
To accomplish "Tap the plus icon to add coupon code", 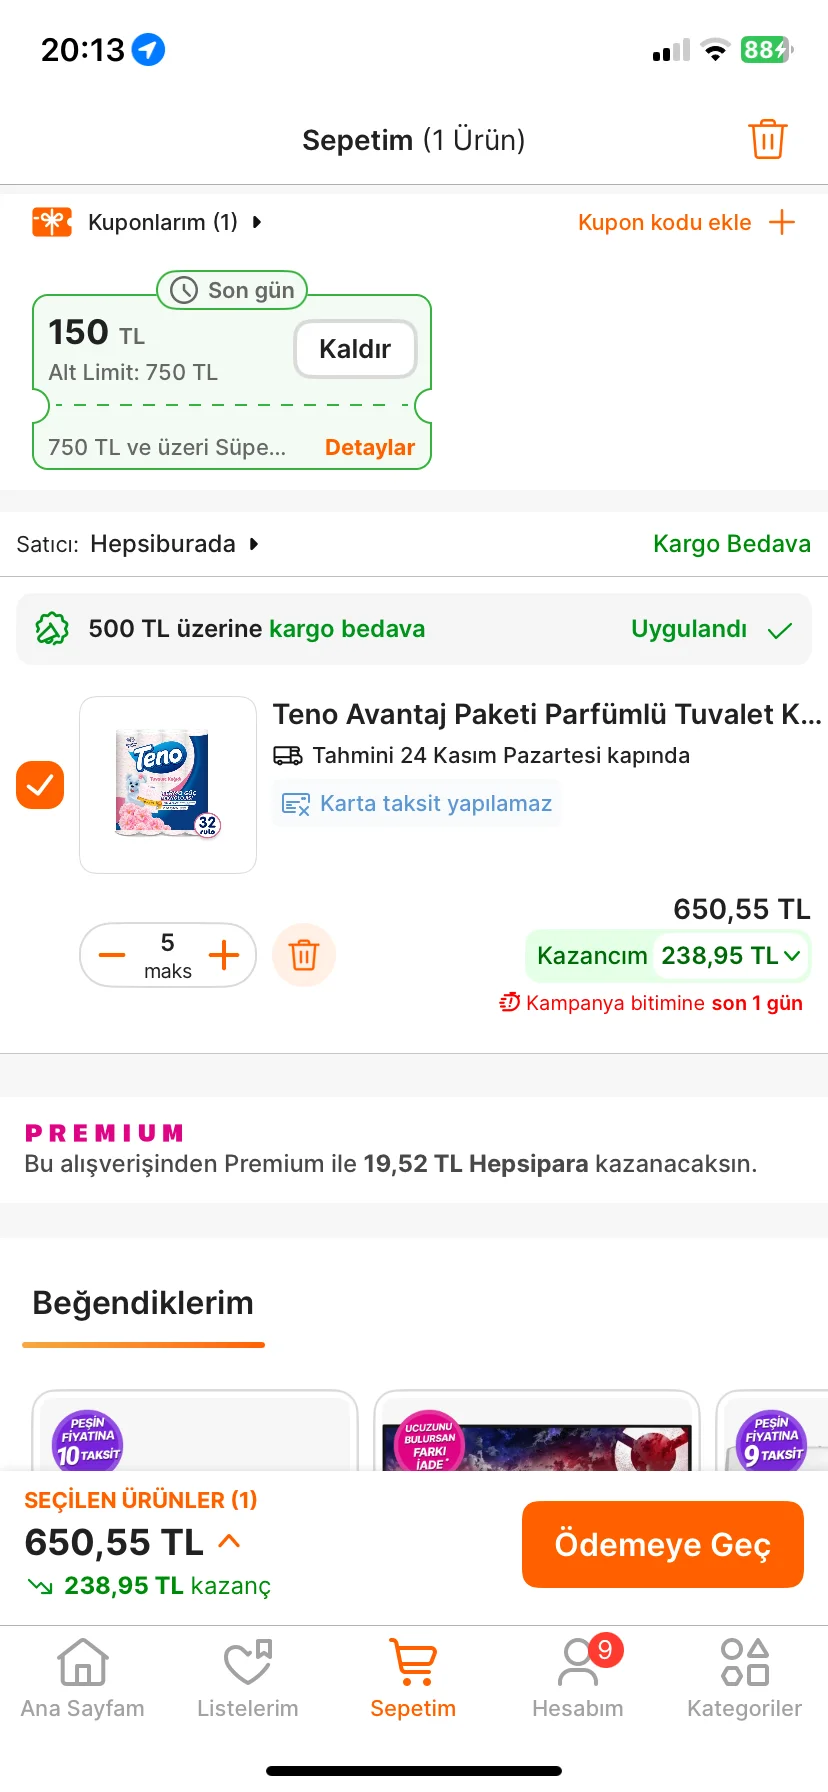I will [781, 222].
